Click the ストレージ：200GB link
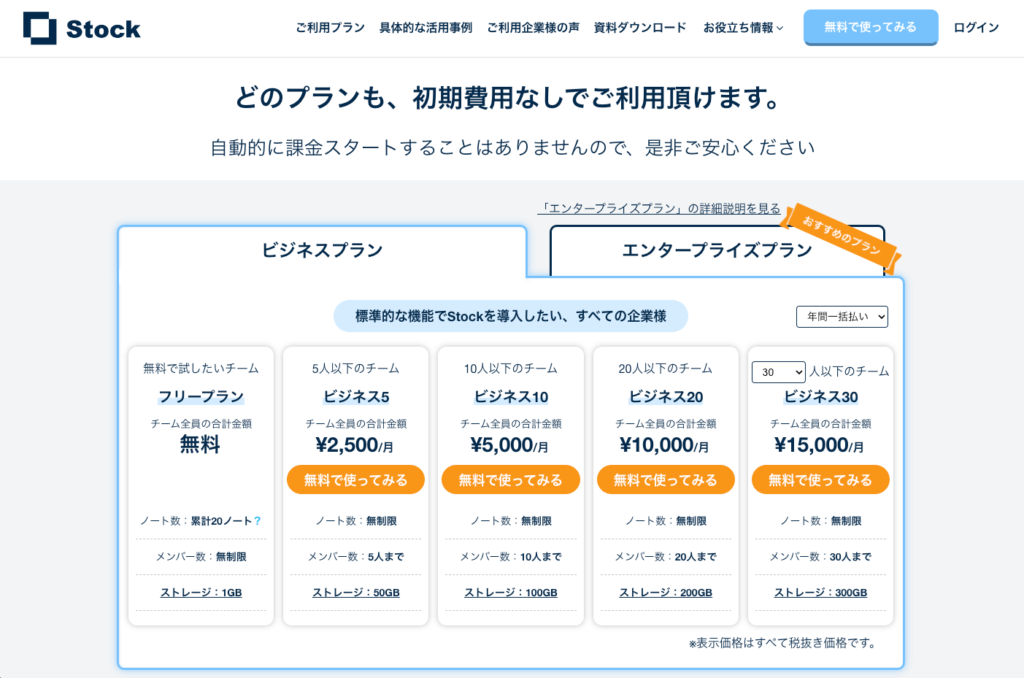Screen dimensions: 1024x678 point(665,593)
